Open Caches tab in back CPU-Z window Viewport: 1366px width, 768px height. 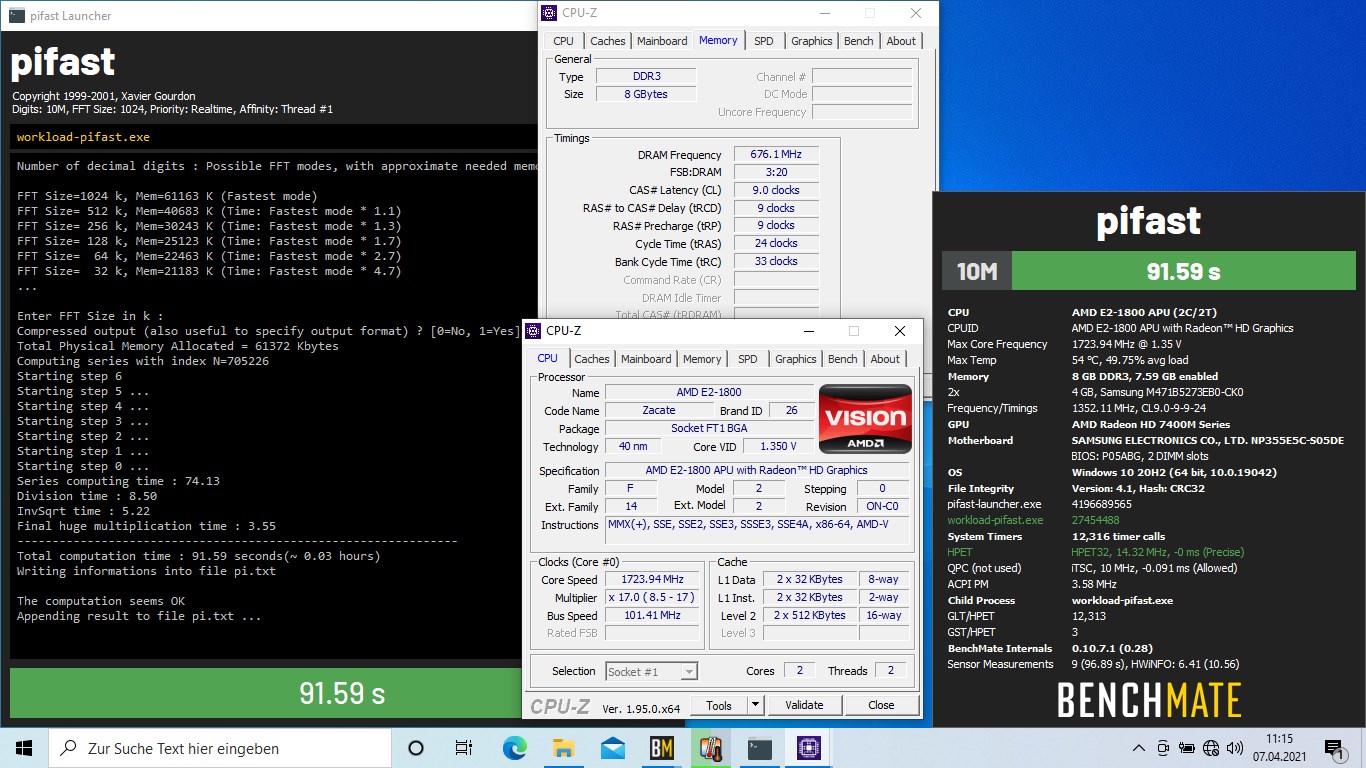coord(607,41)
